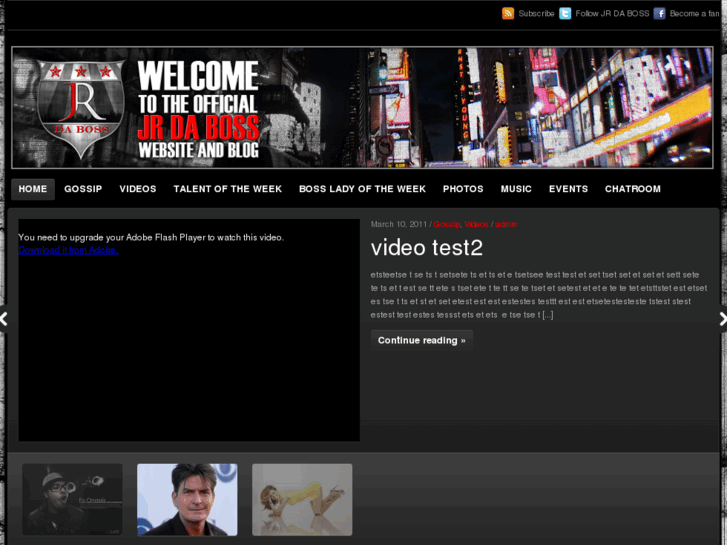The image size is (727, 545).
Task: Click the RSS feed subscribe icon
Action: (508, 13)
